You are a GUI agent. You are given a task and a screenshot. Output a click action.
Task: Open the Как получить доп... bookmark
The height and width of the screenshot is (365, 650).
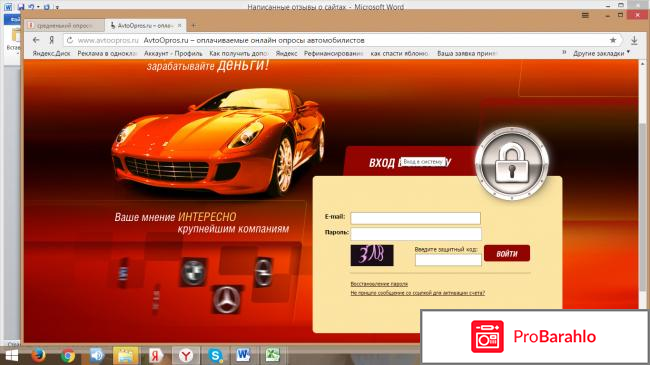[x=238, y=54]
